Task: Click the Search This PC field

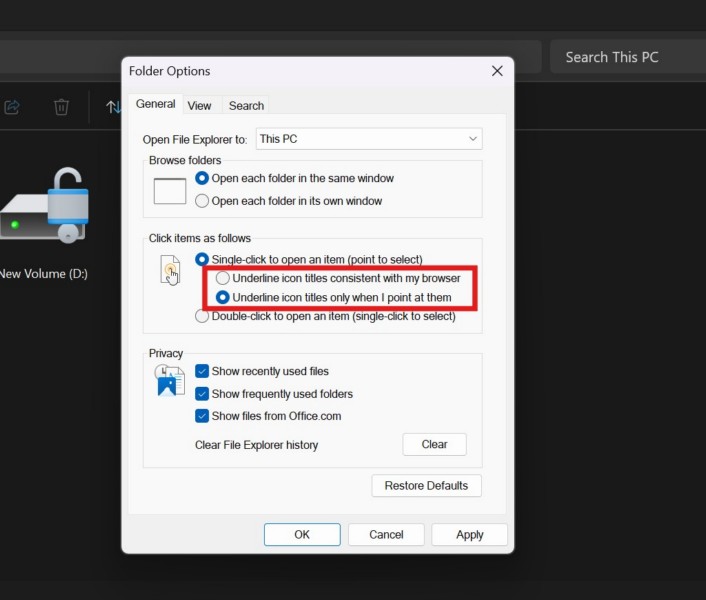Action: click(625, 57)
